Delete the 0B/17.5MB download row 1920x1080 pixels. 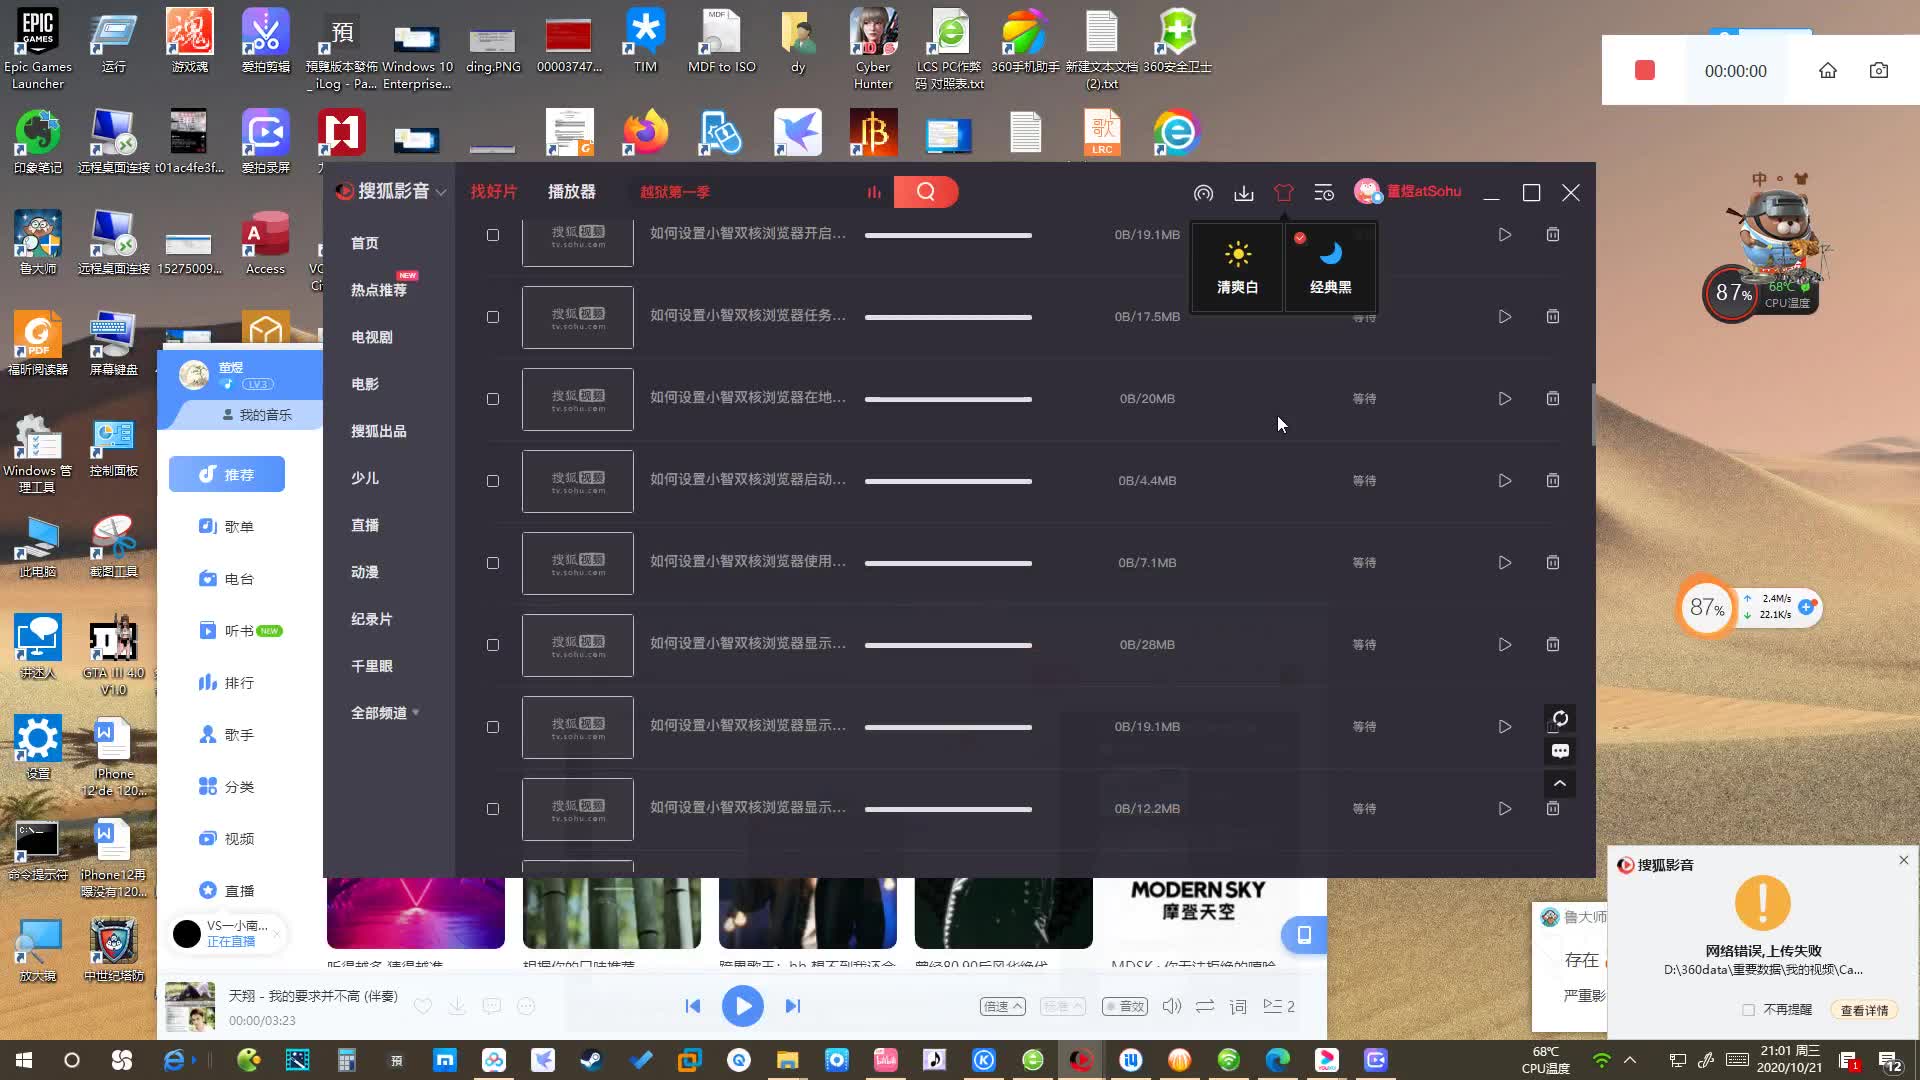pos(1553,317)
